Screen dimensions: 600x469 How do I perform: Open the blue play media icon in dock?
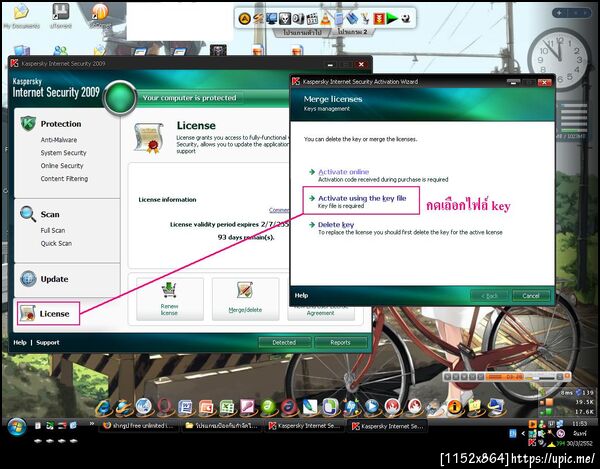tap(372, 406)
